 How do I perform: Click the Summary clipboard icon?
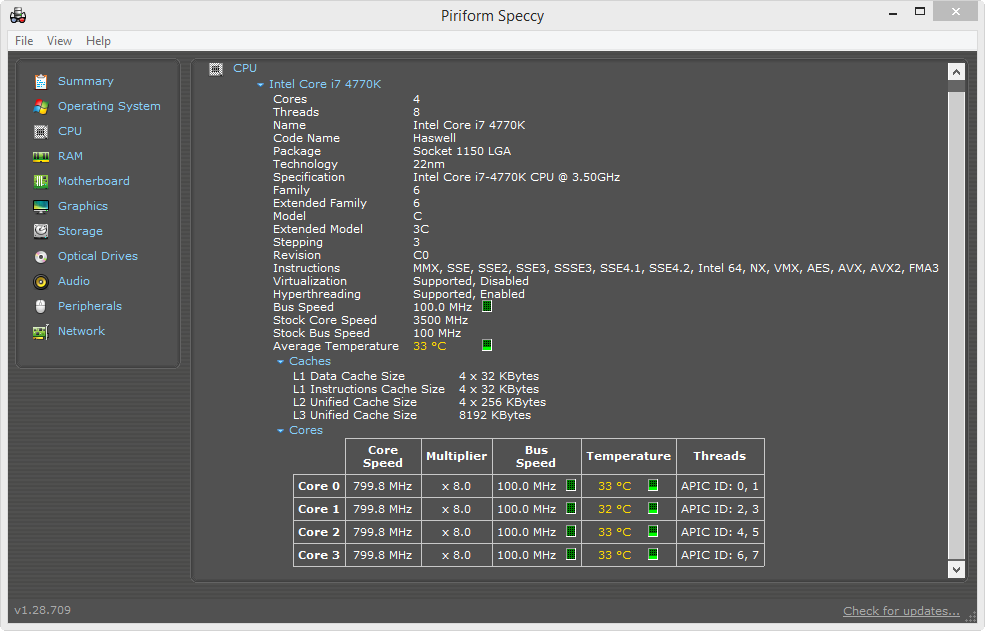click(41, 82)
